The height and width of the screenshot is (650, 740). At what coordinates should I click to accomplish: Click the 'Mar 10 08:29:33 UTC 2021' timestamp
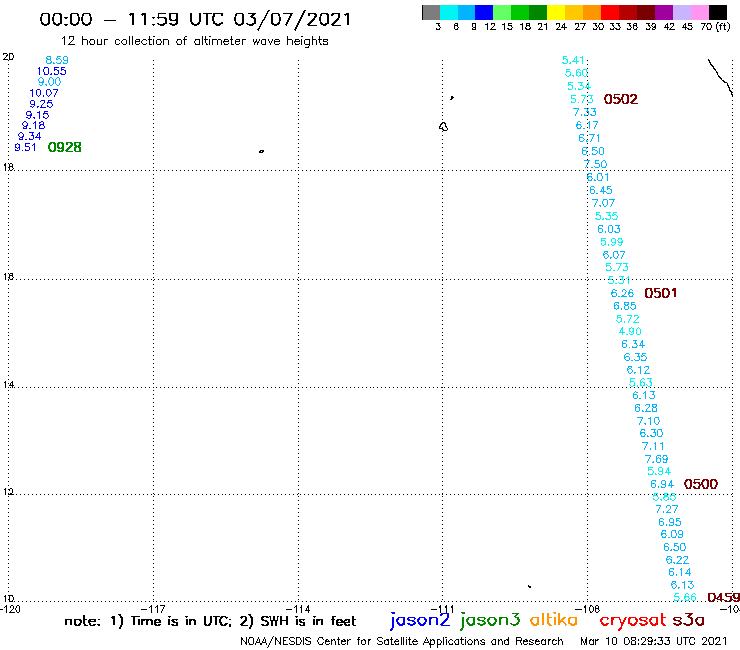(x=654, y=641)
